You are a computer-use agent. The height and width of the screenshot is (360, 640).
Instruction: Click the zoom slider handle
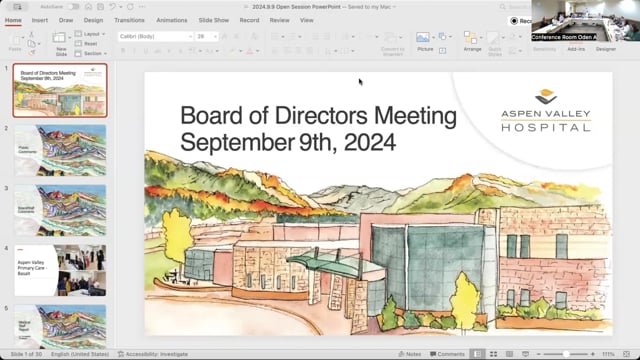pos(566,354)
